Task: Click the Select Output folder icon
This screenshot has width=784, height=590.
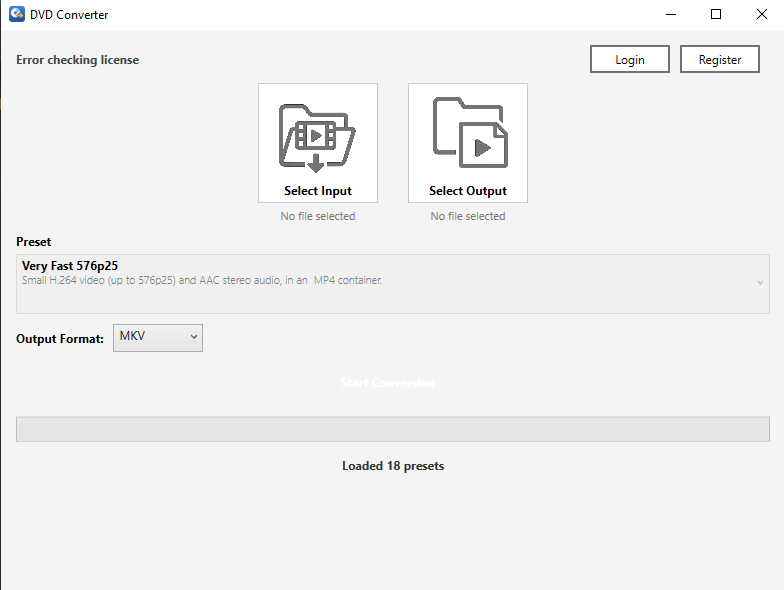Action: click(470, 132)
